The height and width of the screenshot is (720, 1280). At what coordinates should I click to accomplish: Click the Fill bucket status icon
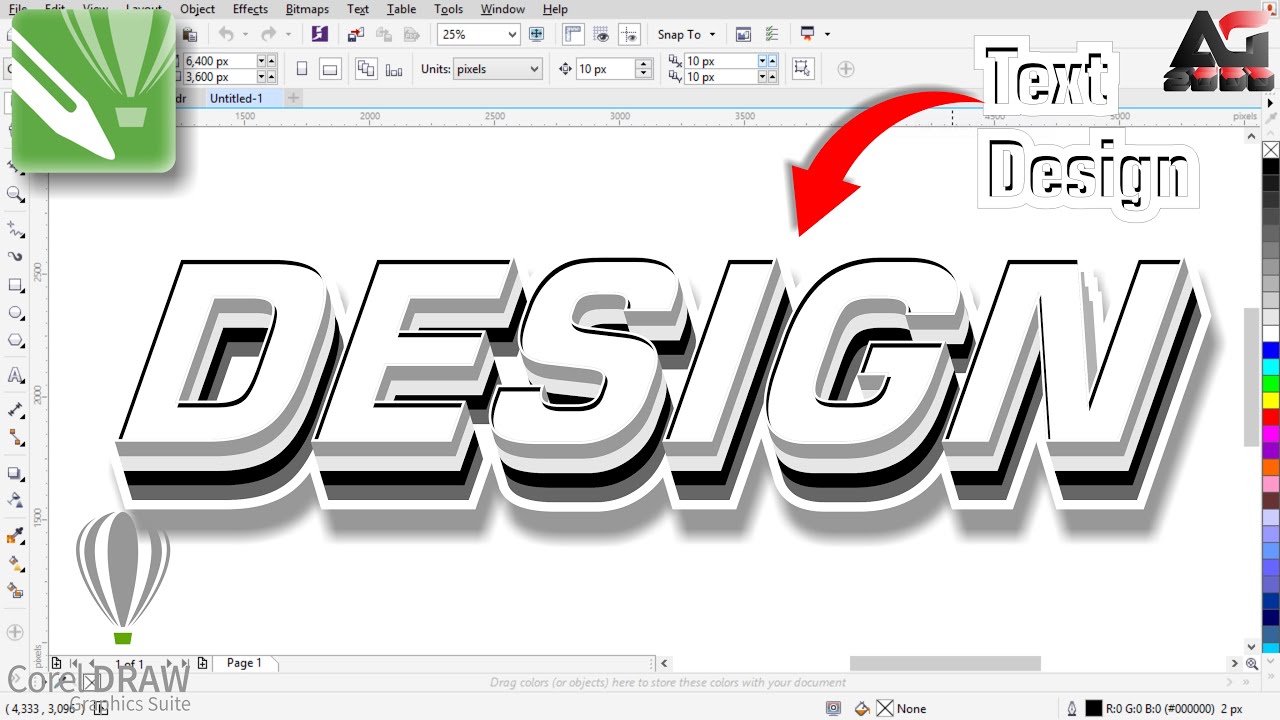tap(863, 708)
